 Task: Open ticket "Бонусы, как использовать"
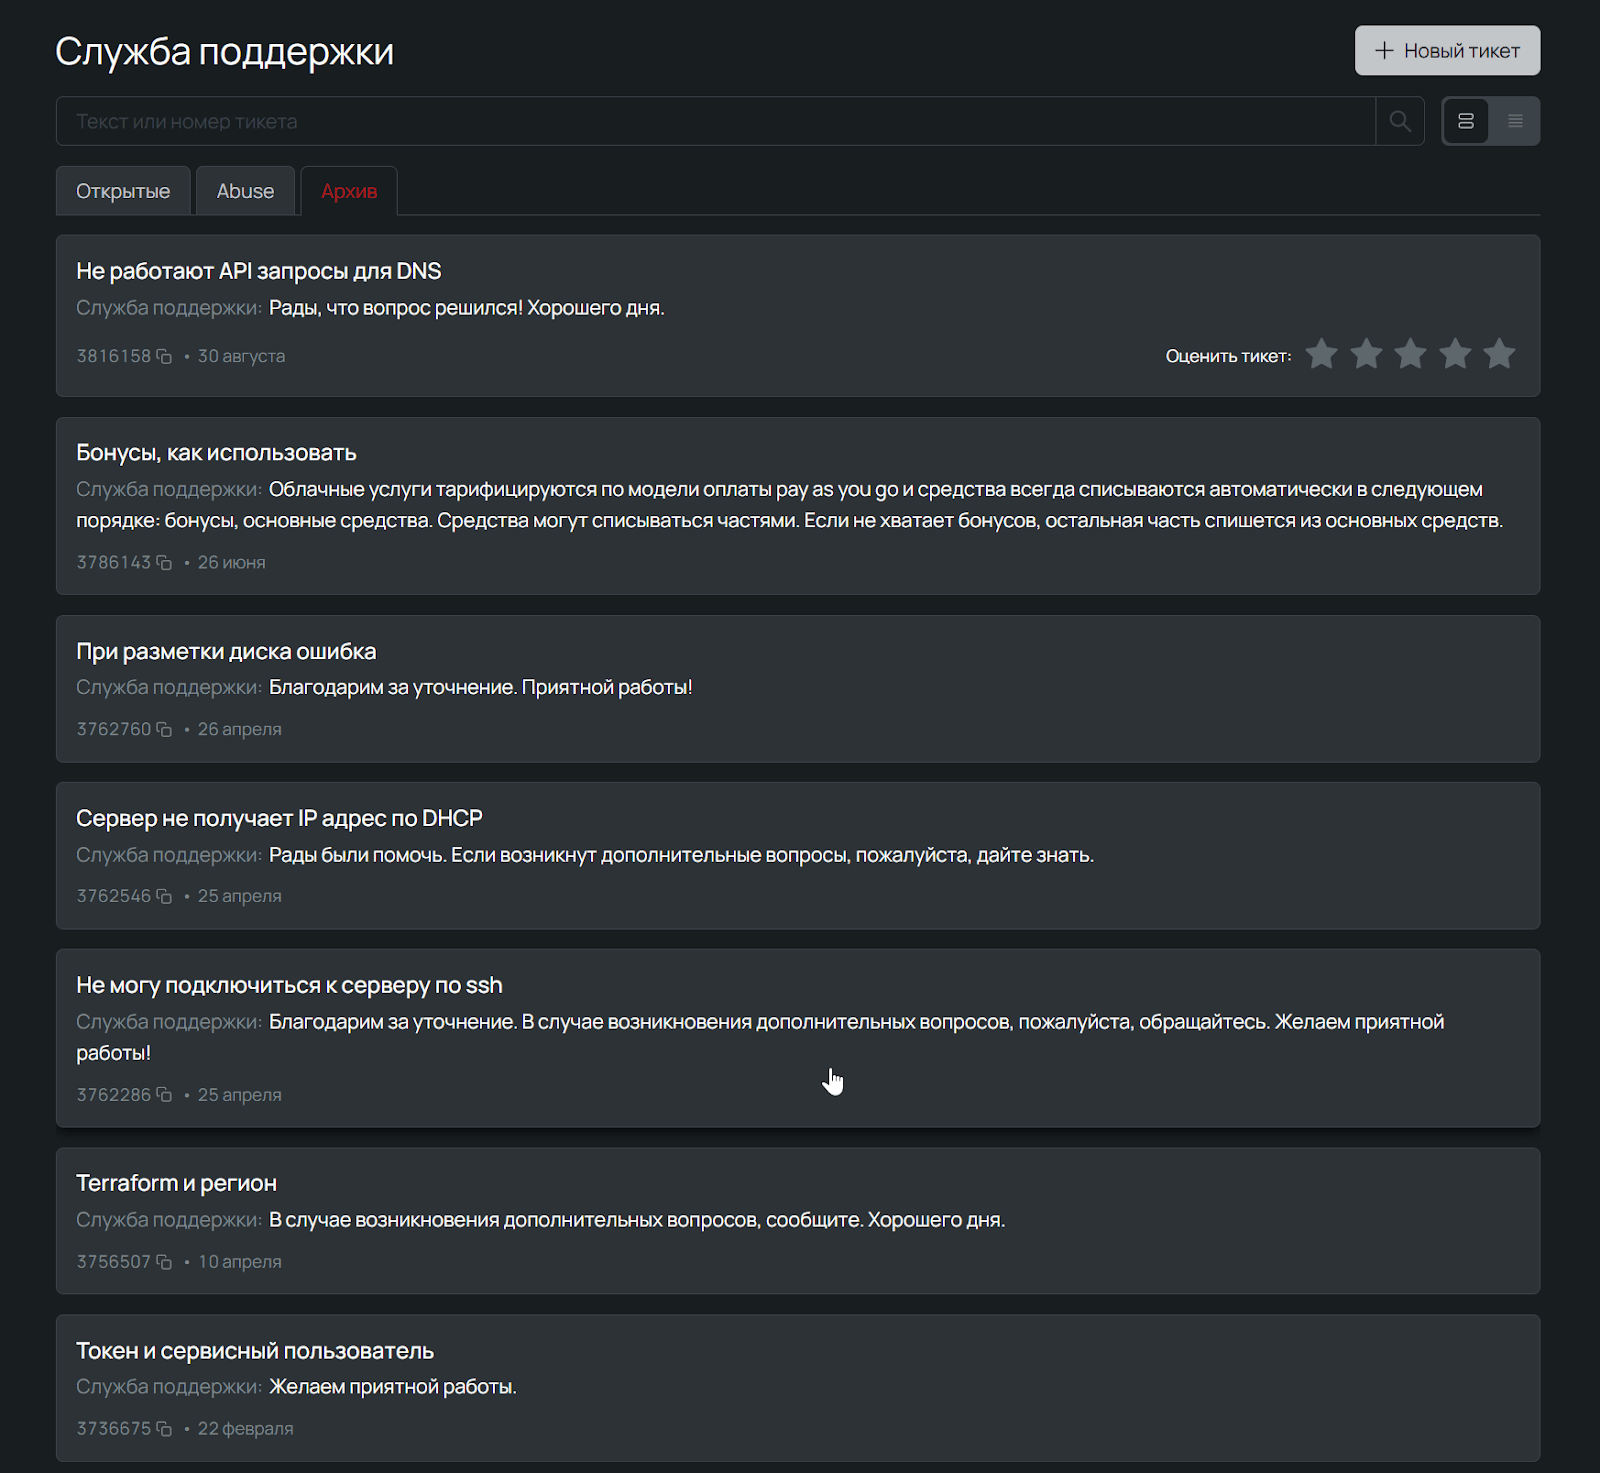(216, 453)
